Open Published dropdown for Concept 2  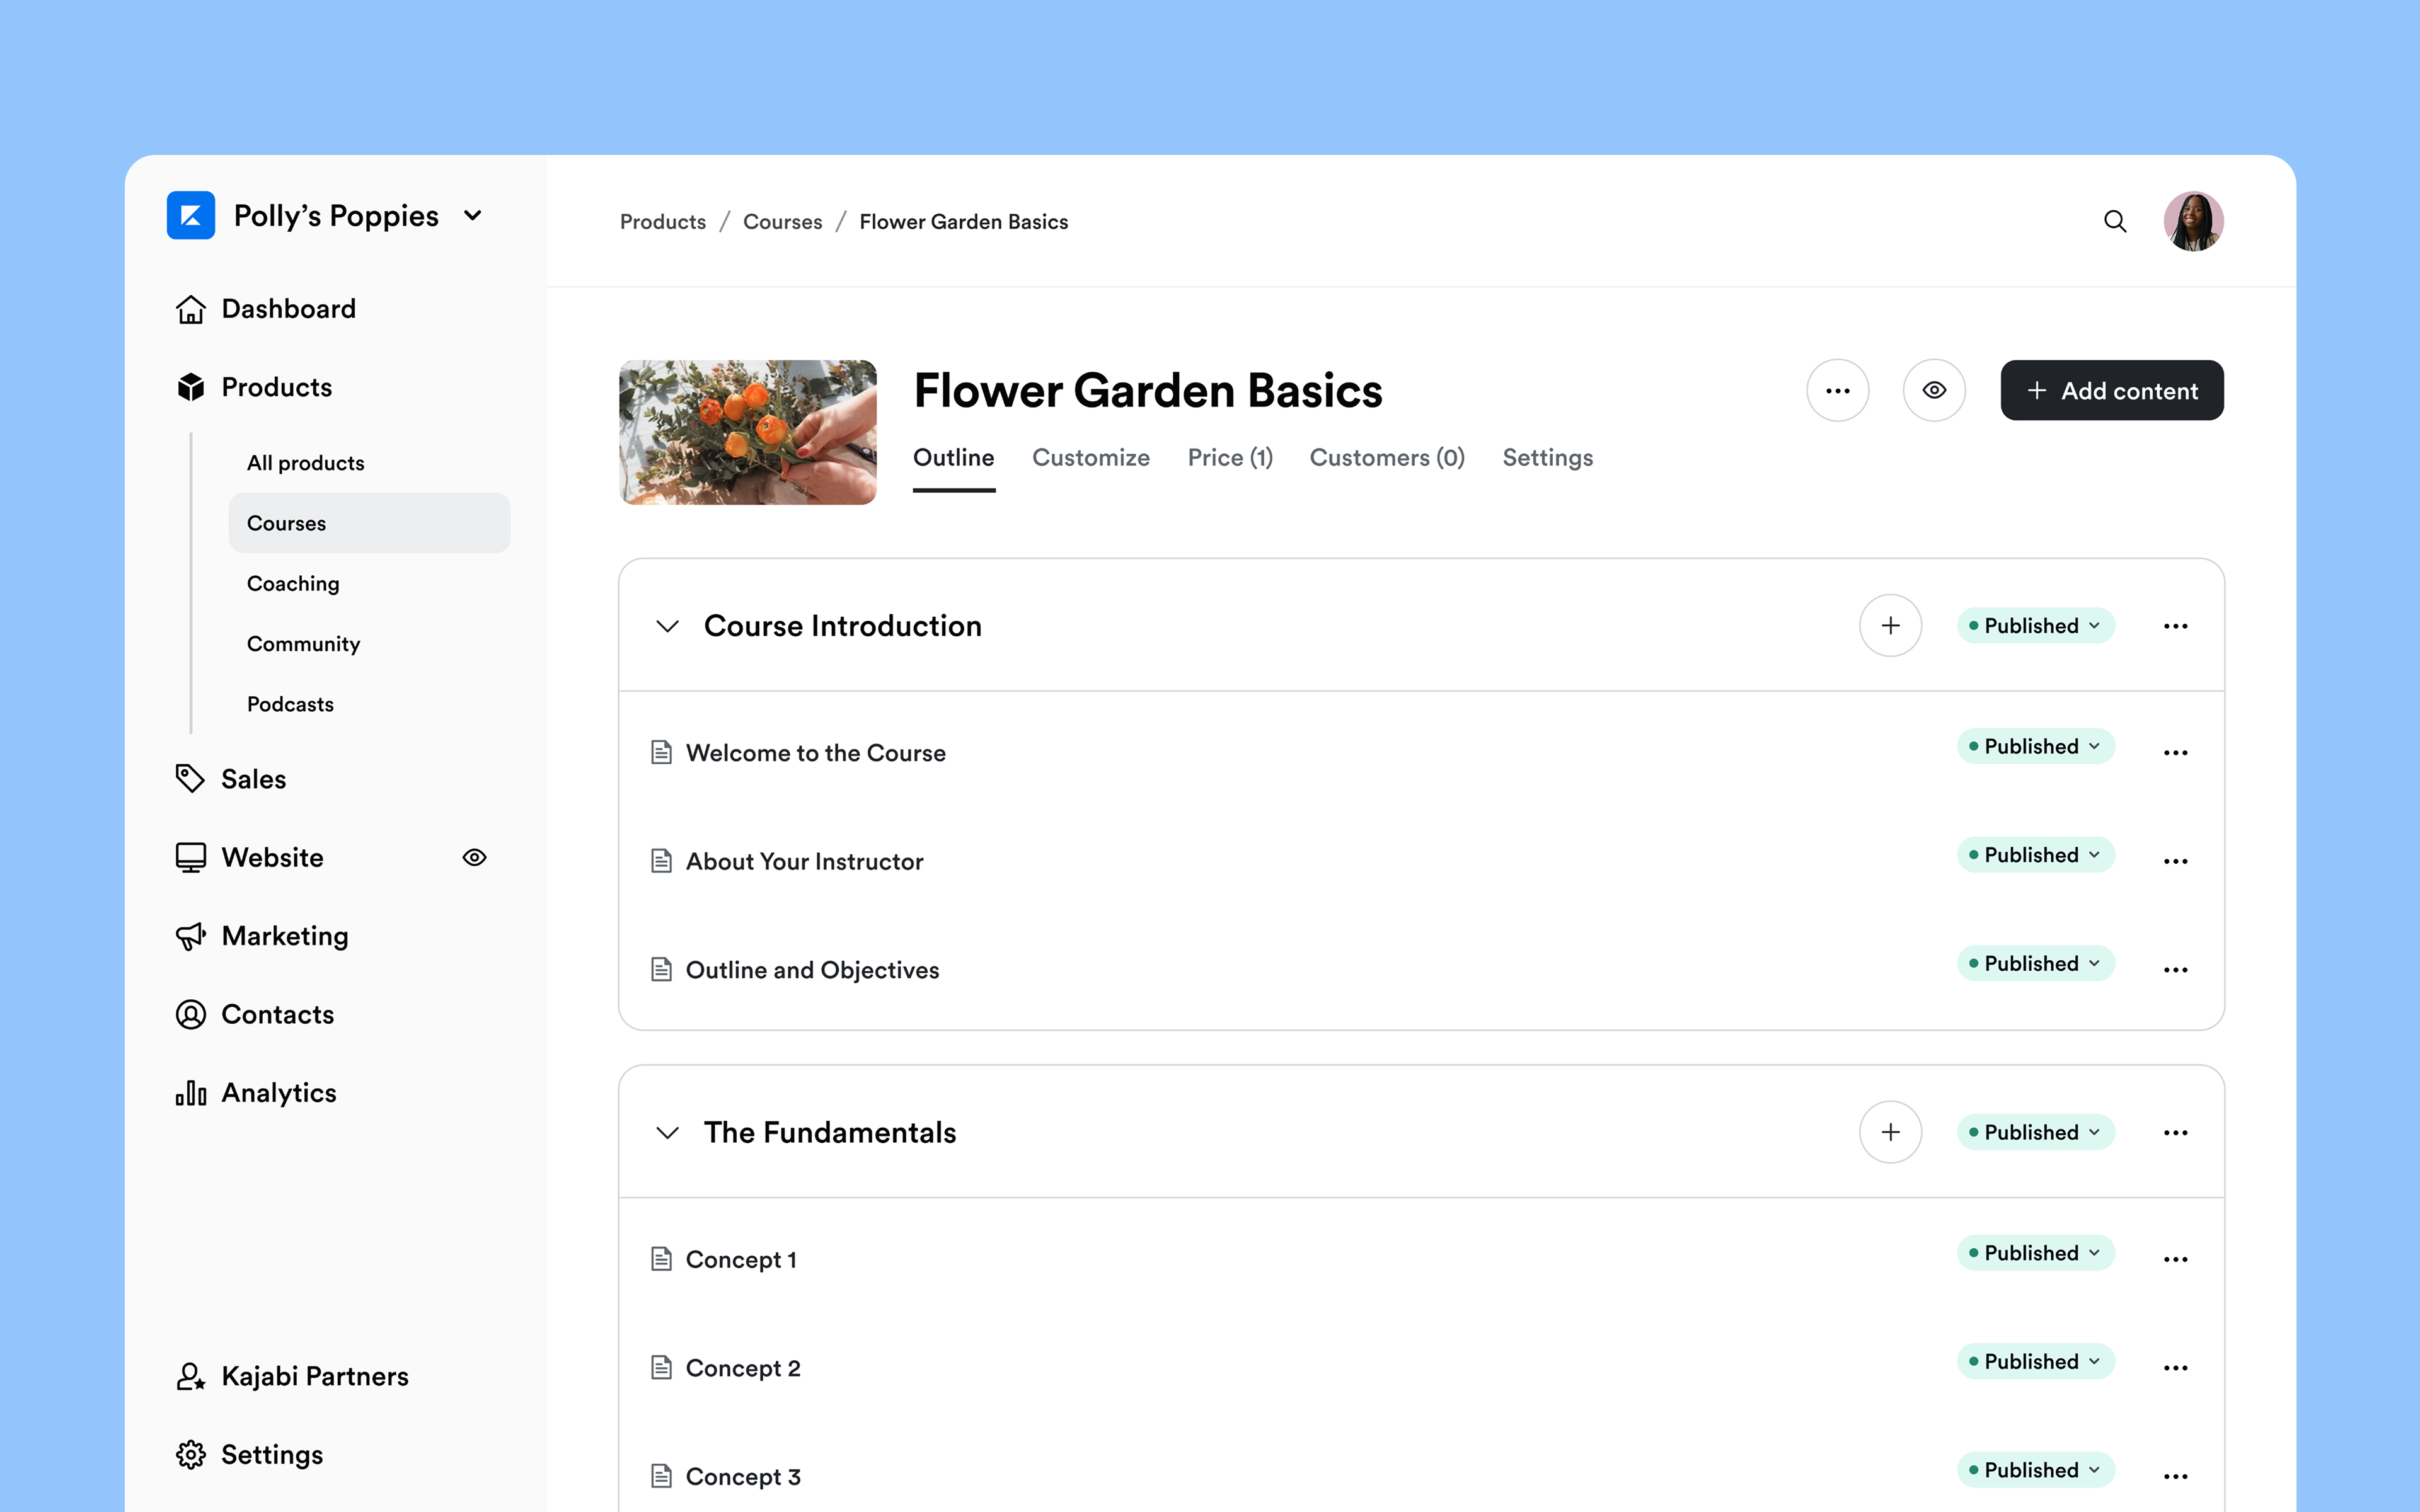click(x=2036, y=1362)
